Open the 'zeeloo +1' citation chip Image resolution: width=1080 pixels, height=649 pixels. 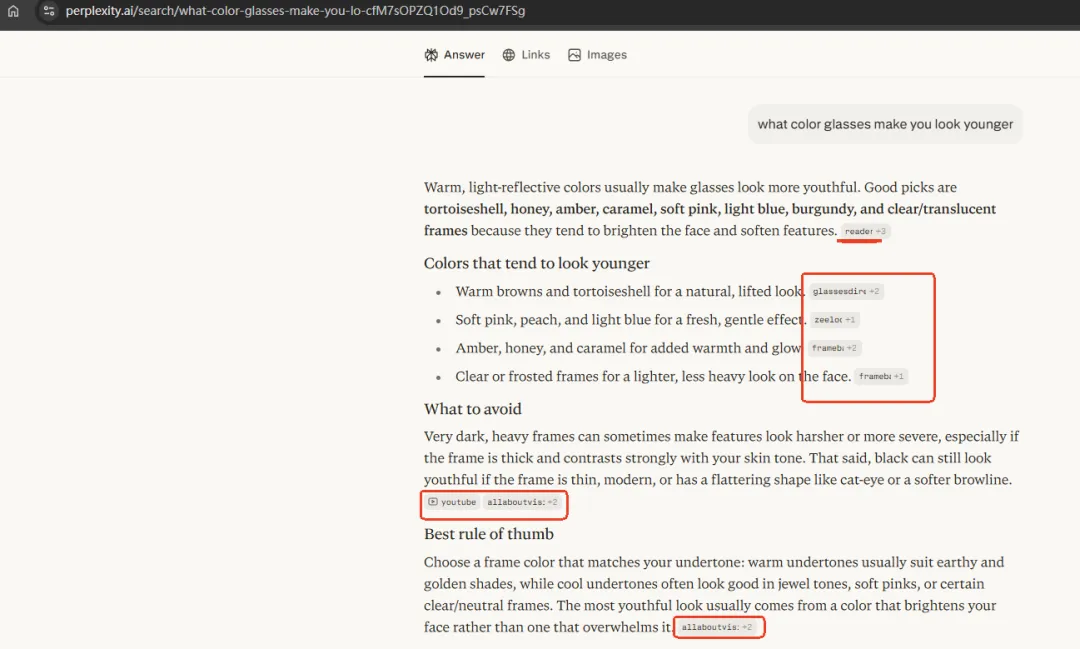pyautogui.click(x=834, y=320)
